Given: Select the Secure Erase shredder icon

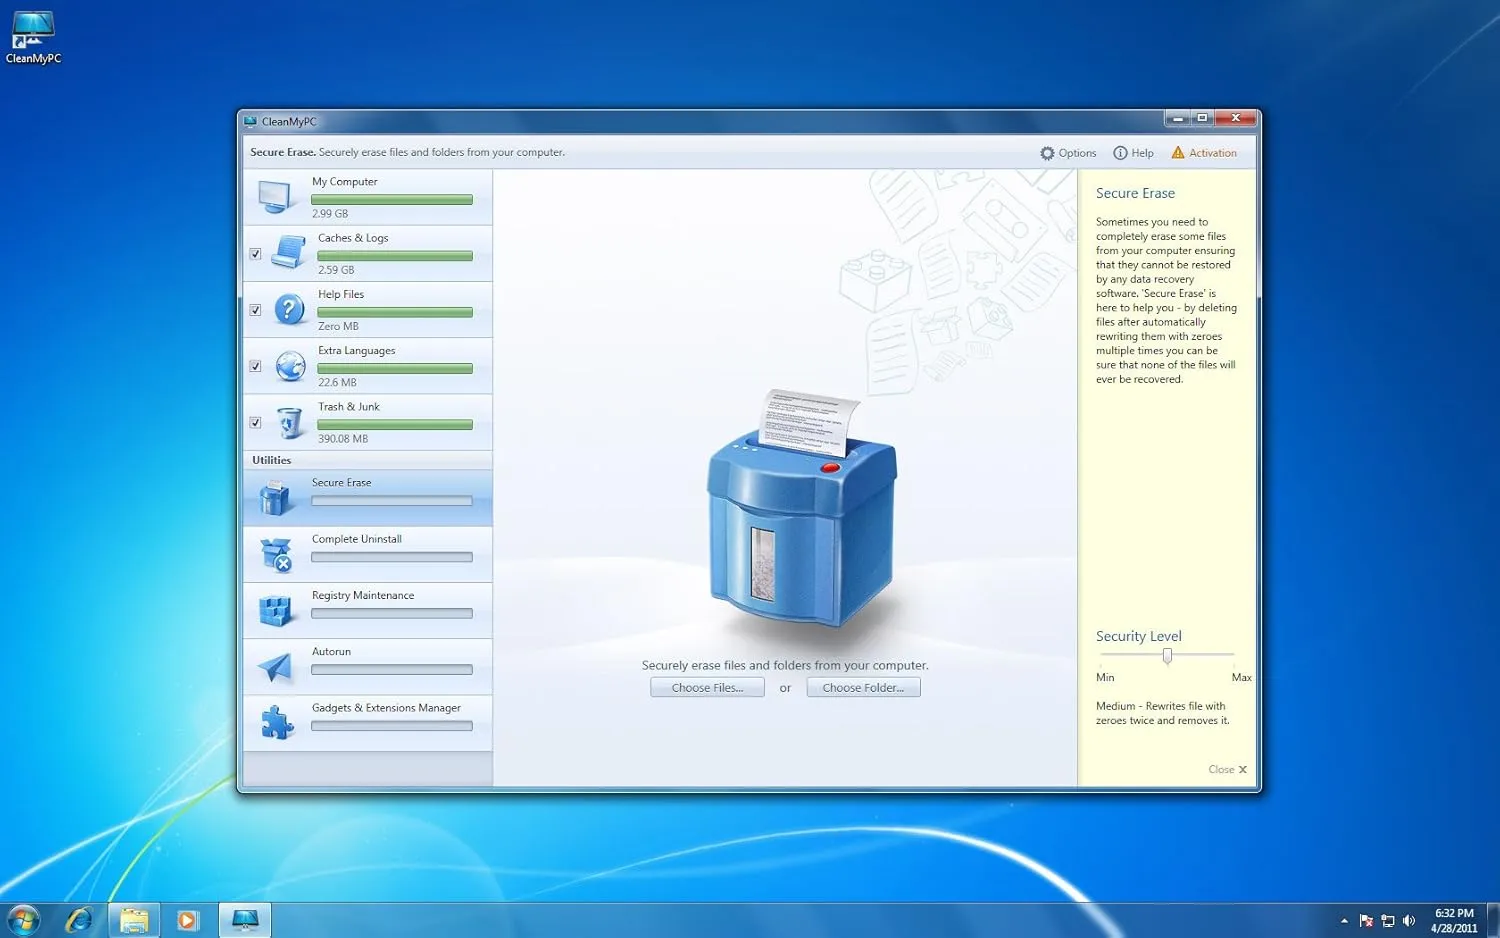Looking at the screenshot, I should 274,496.
